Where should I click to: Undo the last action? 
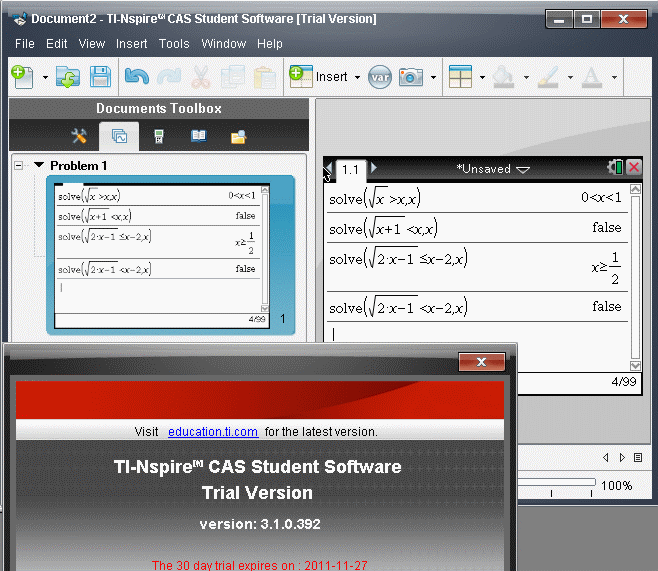click(137, 76)
